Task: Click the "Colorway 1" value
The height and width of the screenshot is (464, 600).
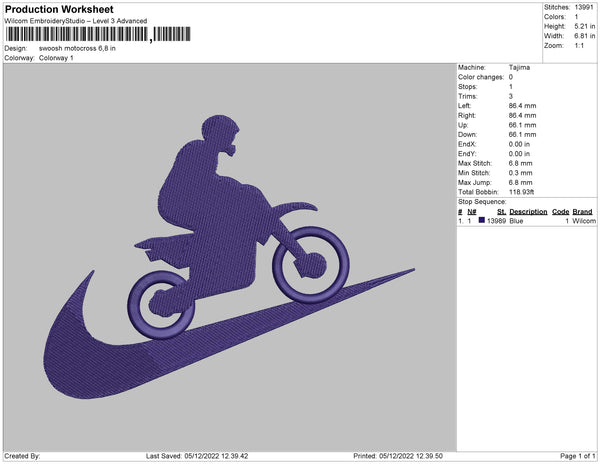Action: coord(56,58)
